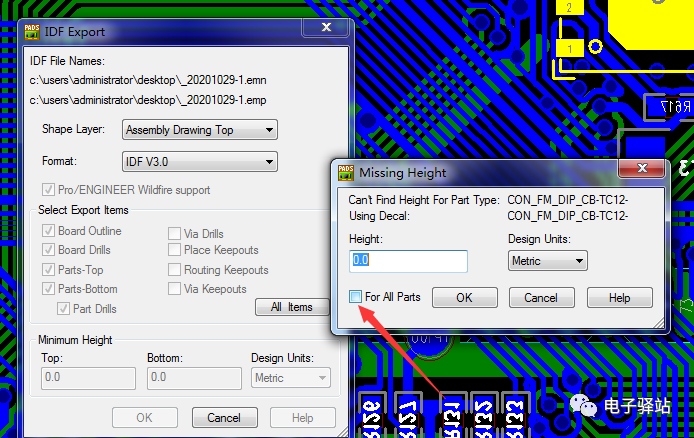Toggle Board Outline checkbox

[48, 231]
